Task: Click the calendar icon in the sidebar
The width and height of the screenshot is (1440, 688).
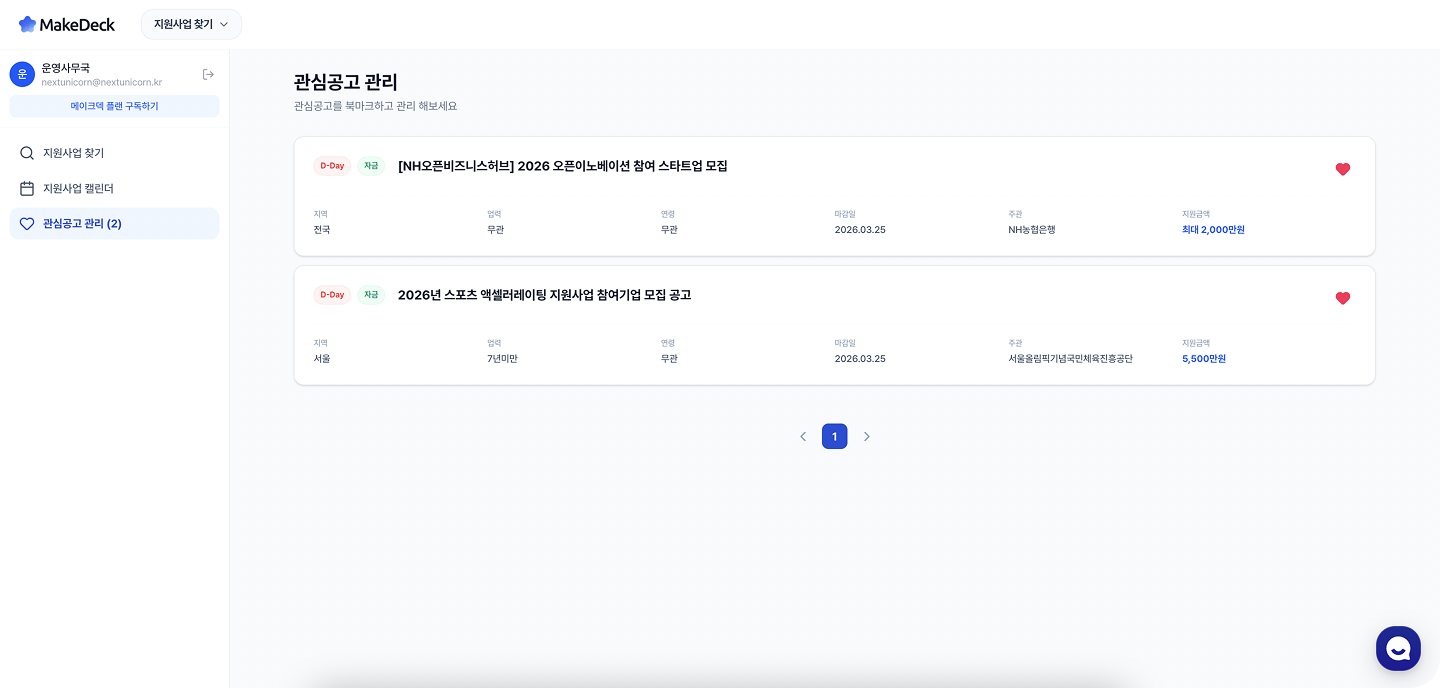Action: tap(27, 188)
